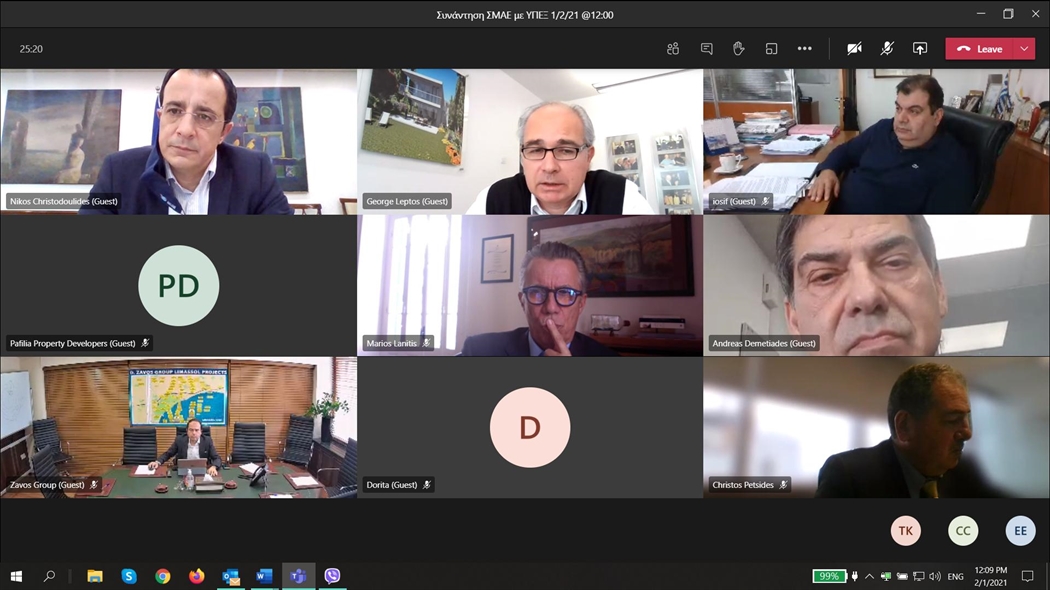Click the red Leave button
Screen dimensions: 1050x590
[980, 49]
